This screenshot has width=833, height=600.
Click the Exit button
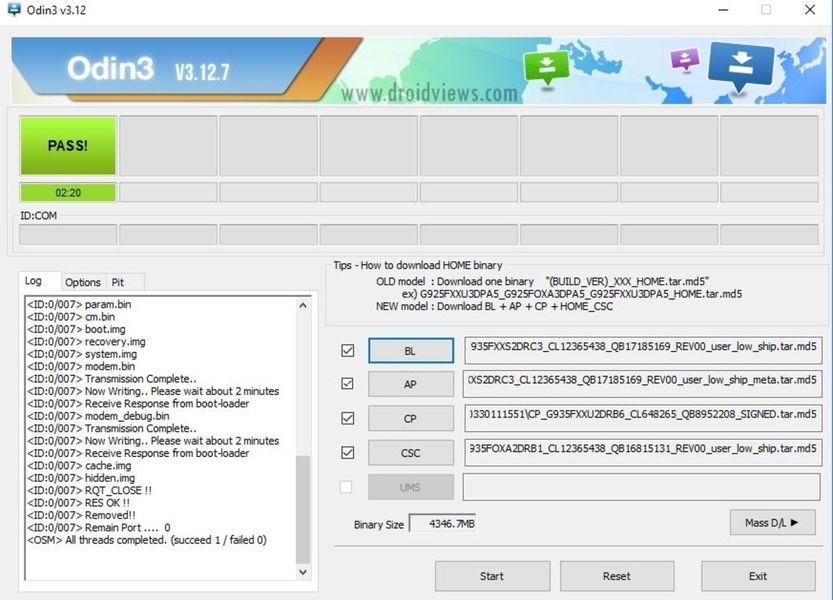tap(758, 576)
